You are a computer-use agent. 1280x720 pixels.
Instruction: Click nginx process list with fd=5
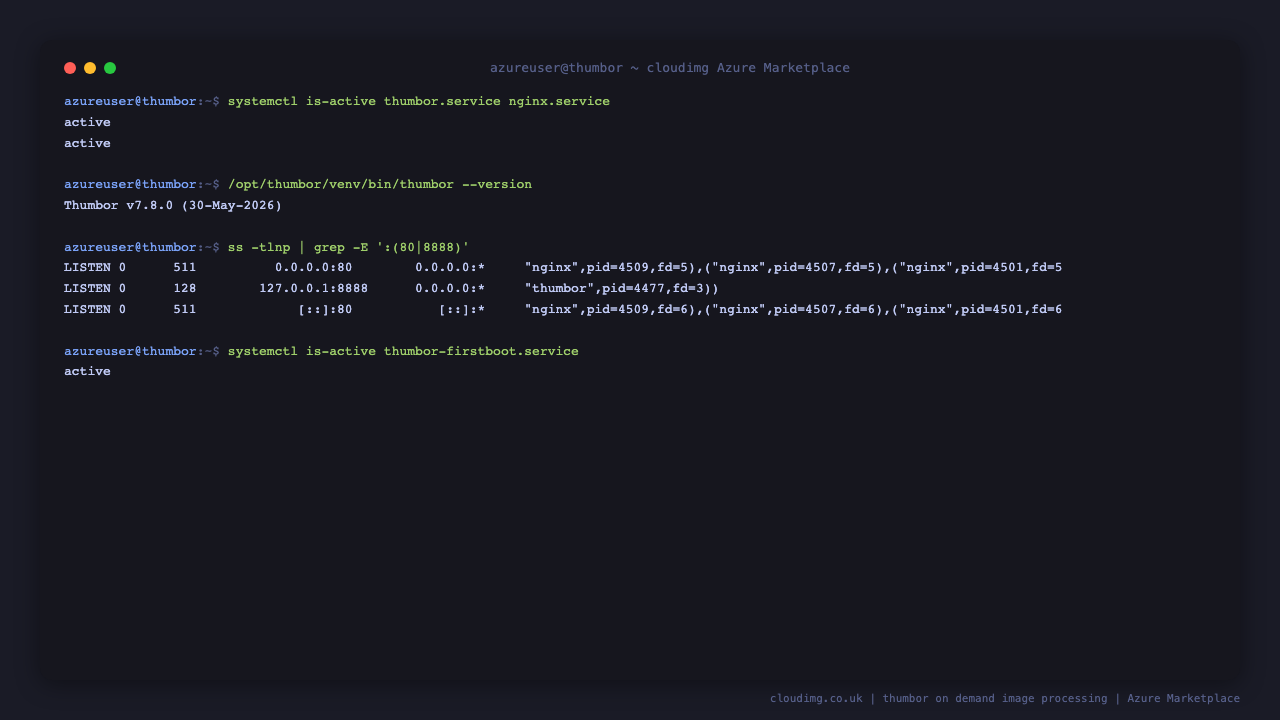click(x=793, y=268)
